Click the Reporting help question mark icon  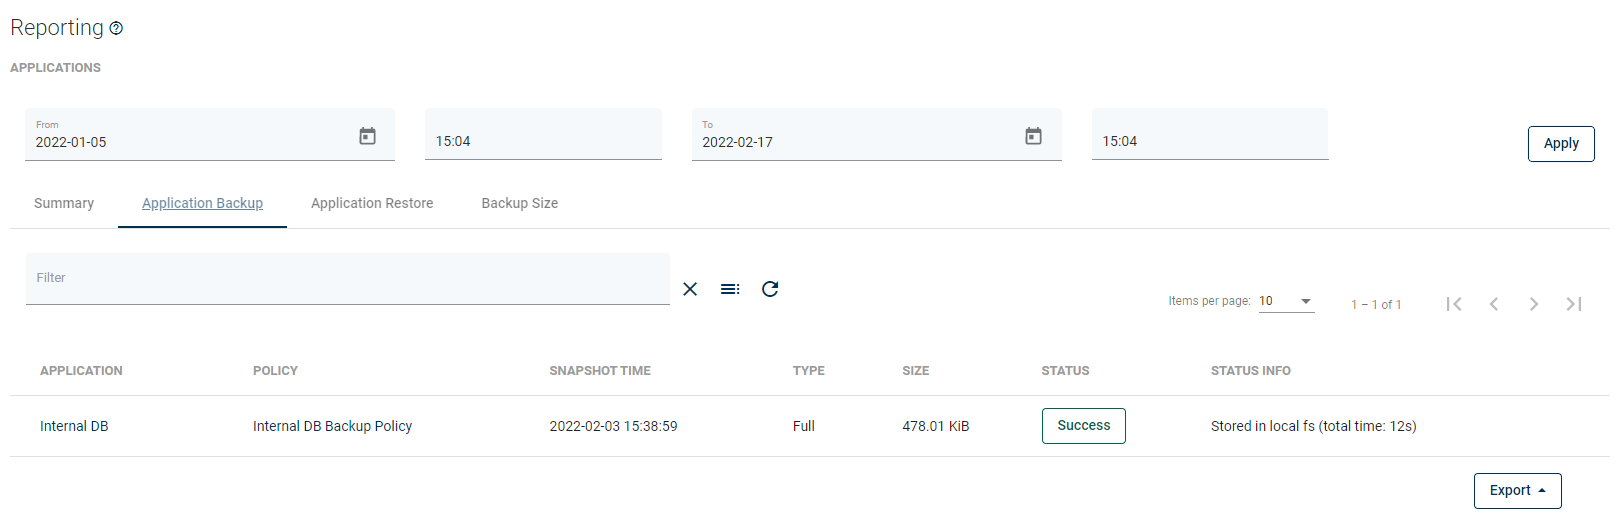pos(116,28)
